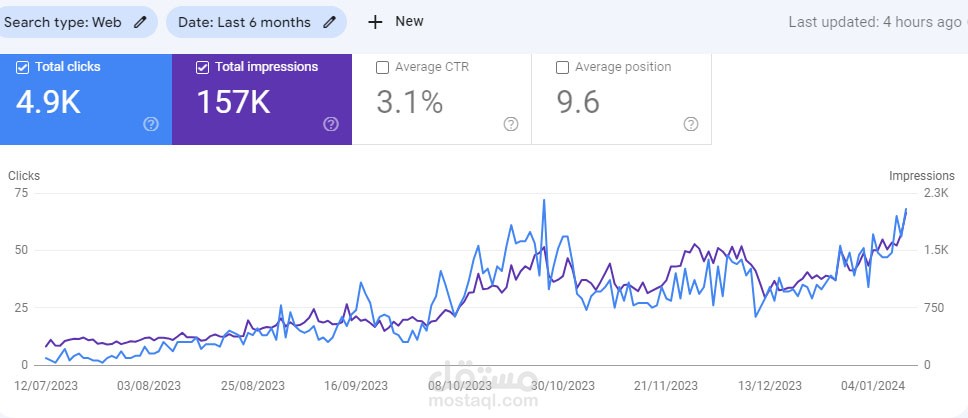968x418 pixels.
Task: Click the plus icon to add a new filter
Action: (x=375, y=22)
